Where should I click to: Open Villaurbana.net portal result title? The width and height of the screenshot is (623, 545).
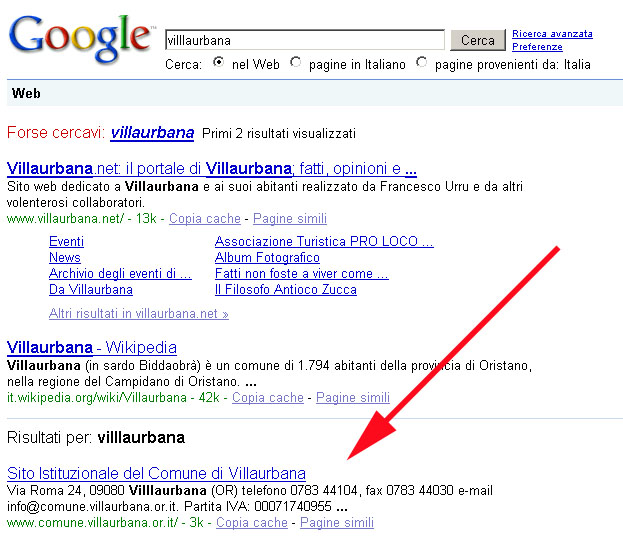[212, 169]
